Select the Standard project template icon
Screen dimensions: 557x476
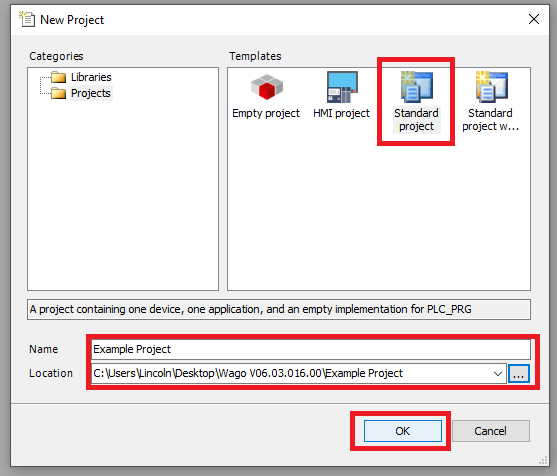417,87
